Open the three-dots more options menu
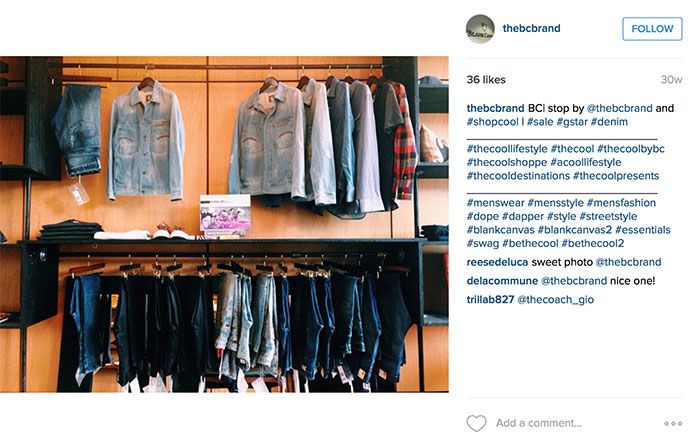Screen dimensions: 700x448 [x=673, y=423]
